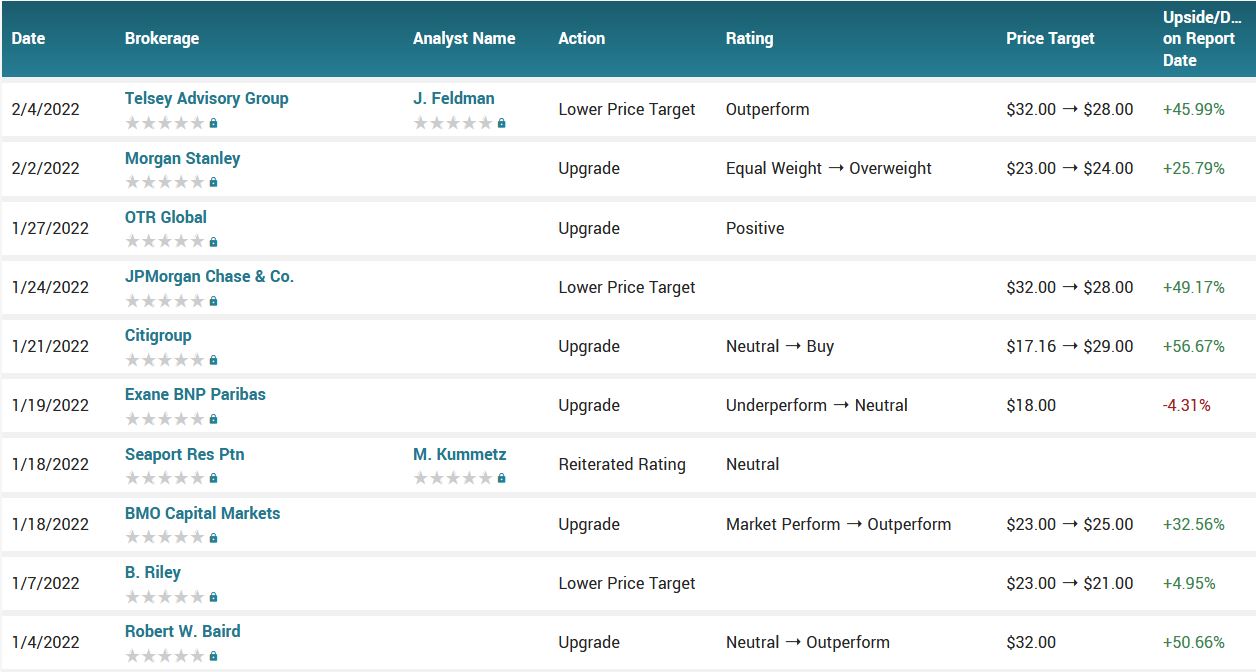Select Underperform → Neutral rating

click(x=817, y=405)
